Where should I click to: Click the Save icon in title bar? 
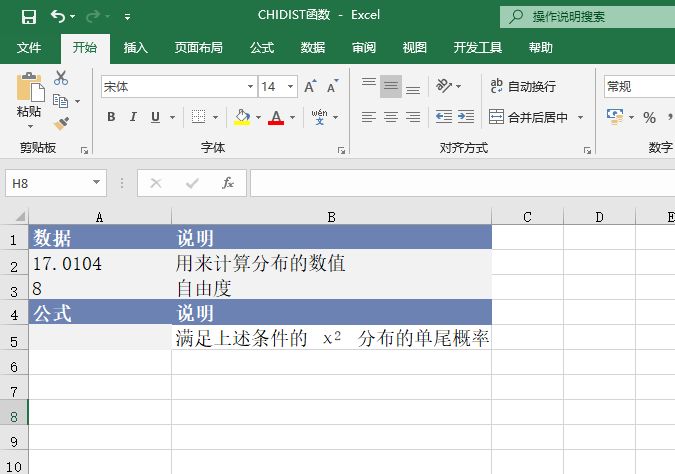[28, 16]
